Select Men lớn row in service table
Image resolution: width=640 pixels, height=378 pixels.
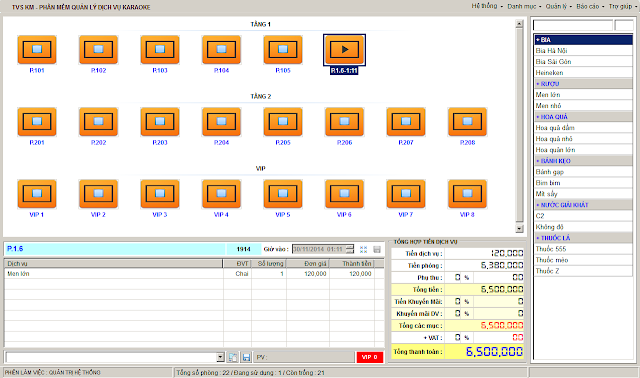(x=194, y=274)
